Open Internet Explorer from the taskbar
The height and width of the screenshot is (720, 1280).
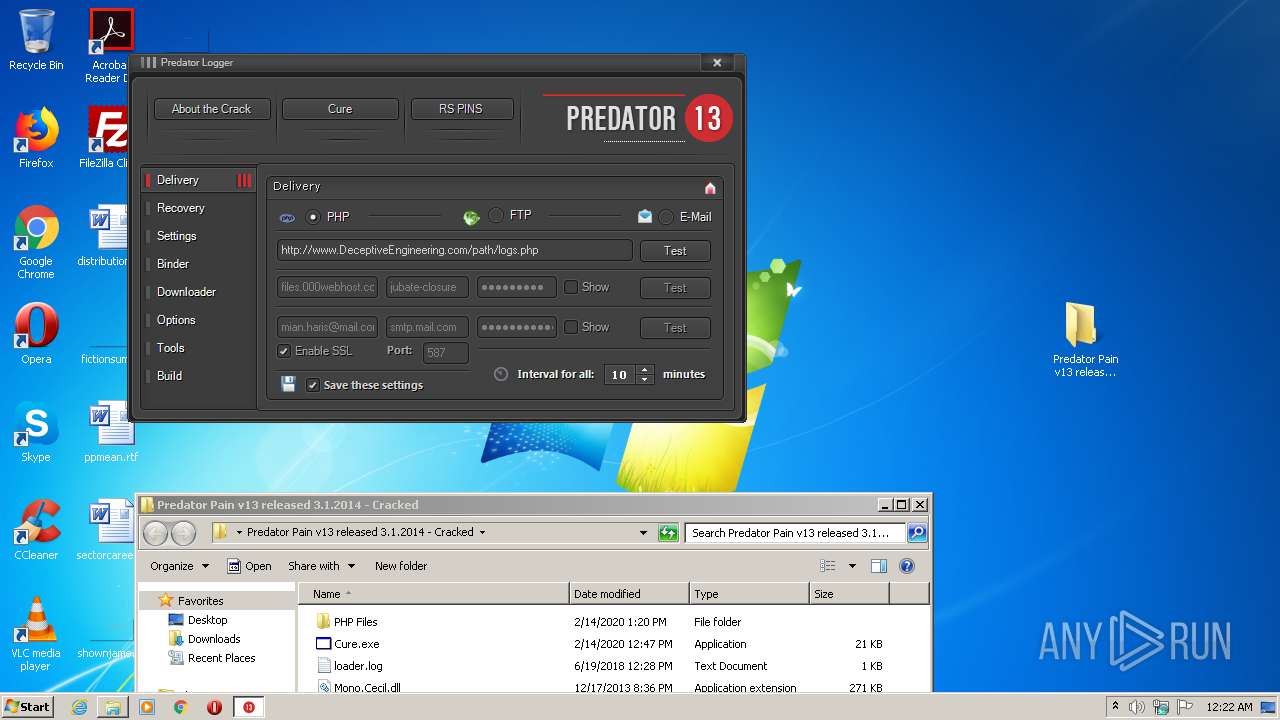tap(79, 707)
